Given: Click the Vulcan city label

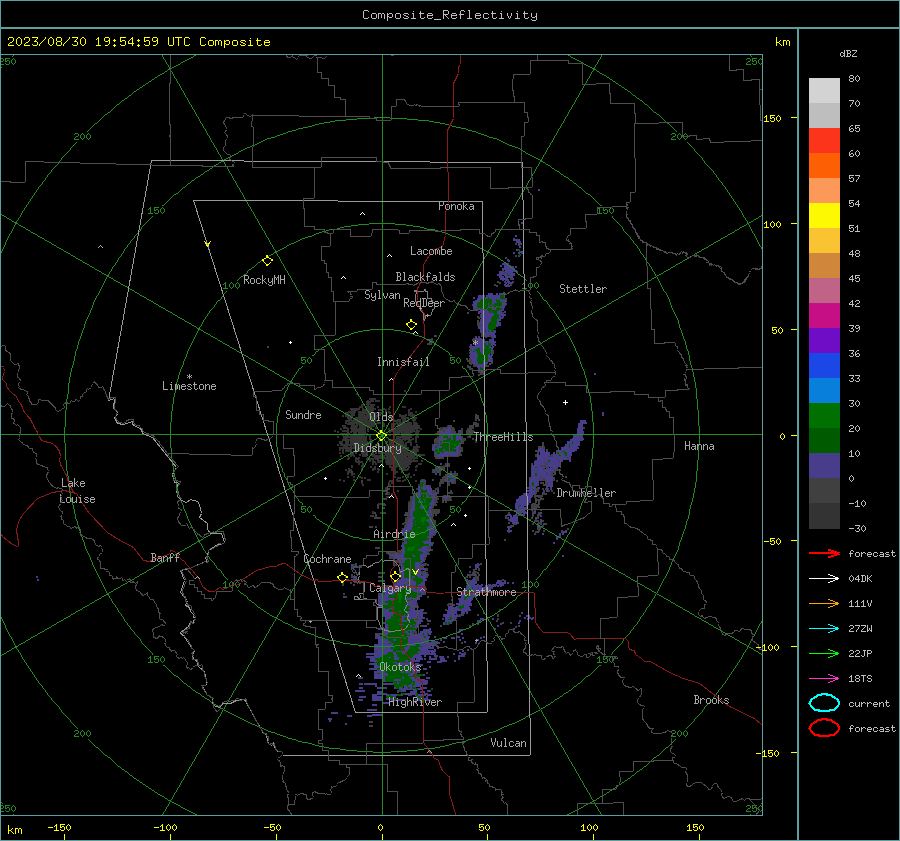Looking at the screenshot, I should (x=509, y=743).
